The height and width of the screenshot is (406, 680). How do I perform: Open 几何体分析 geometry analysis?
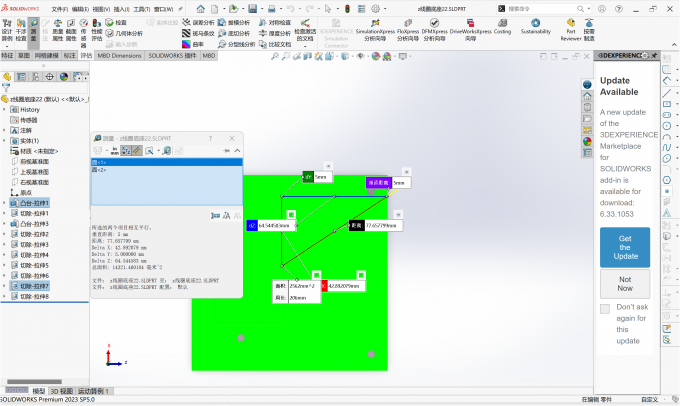[x=124, y=33]
